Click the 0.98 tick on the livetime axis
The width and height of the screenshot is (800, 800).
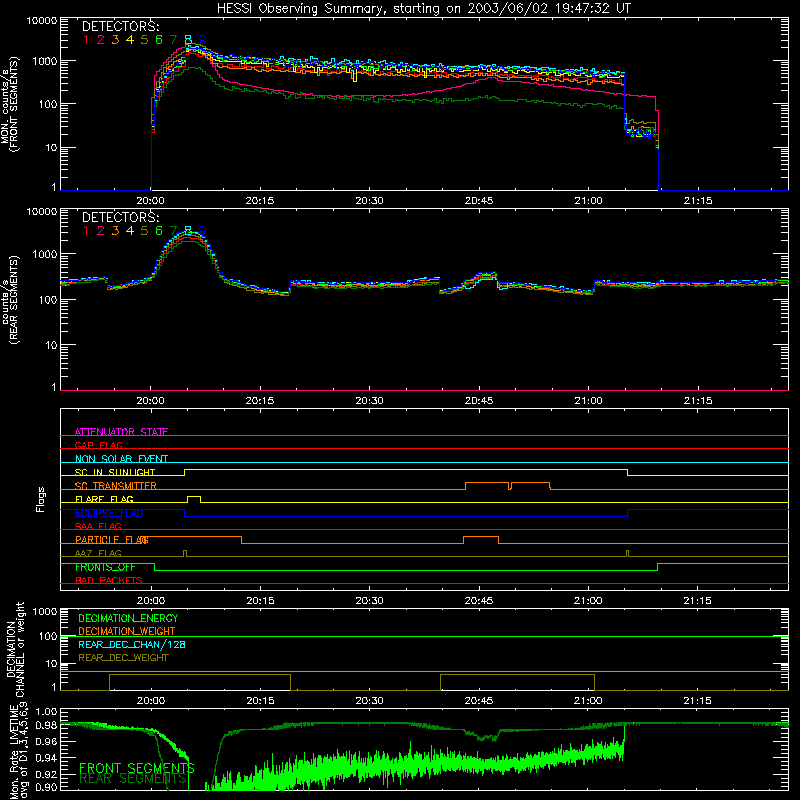coord(46,726)
